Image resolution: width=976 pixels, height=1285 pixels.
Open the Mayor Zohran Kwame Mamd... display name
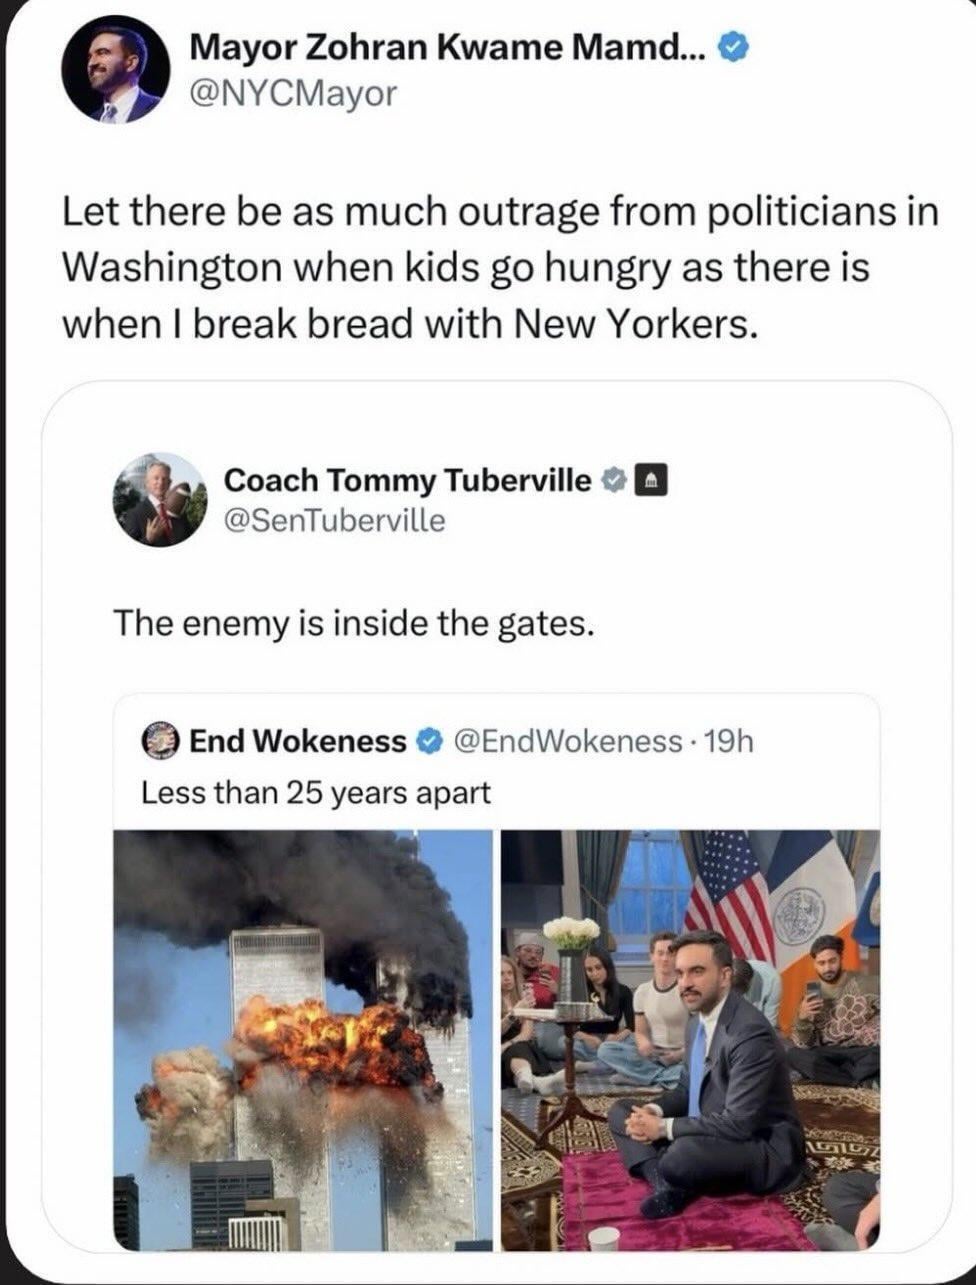pyautogui.click(x=447, y=46)
